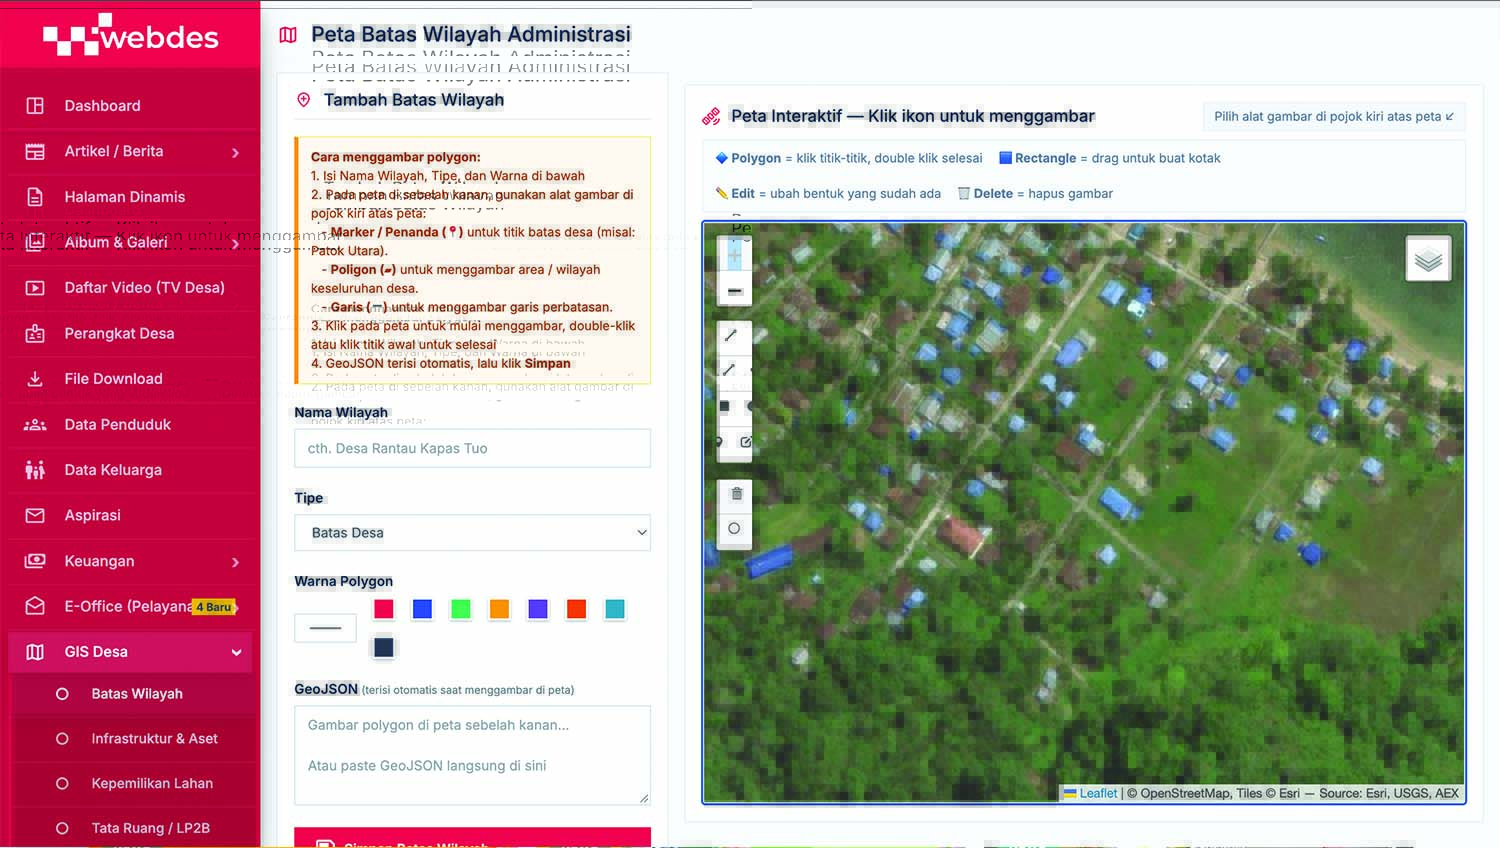Click the Simpan Batas Wilayah button
The width and height of the screenshot is (1500, 848).
coord(472,838)
